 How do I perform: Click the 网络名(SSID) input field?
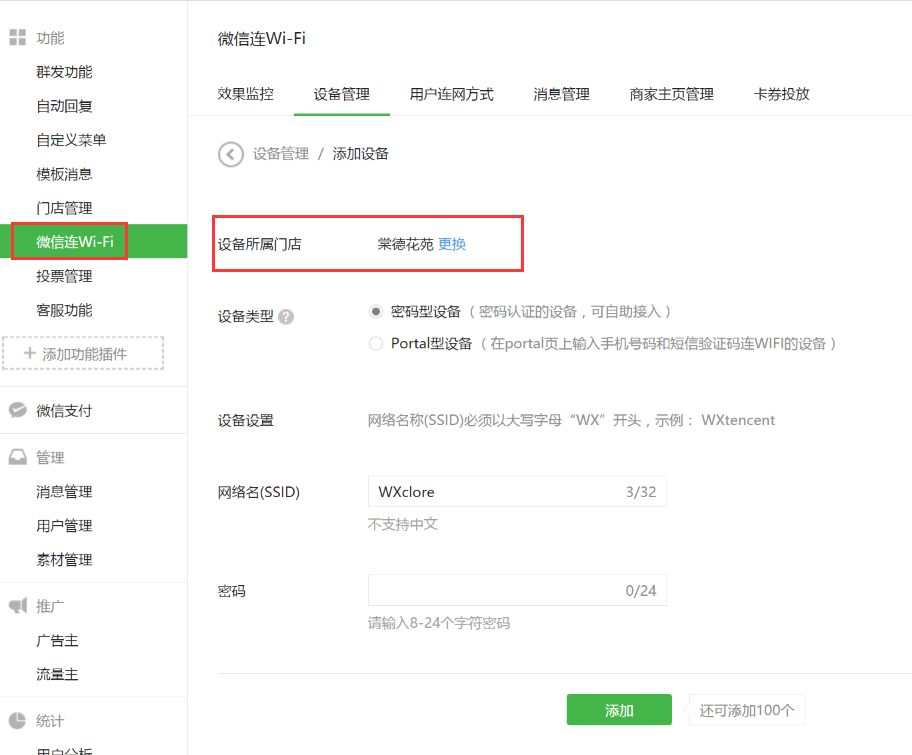[495, 492]
